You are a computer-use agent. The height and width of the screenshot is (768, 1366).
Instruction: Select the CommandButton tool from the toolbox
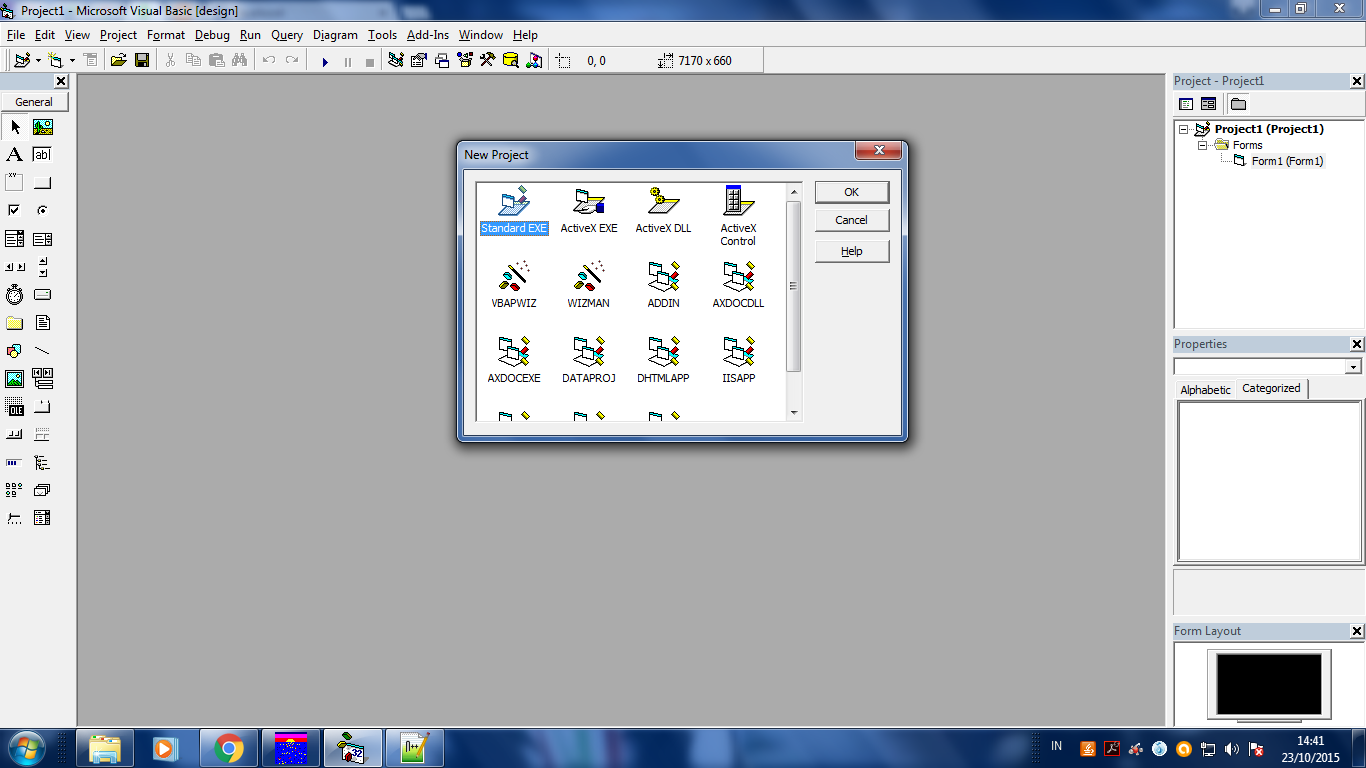(42, 181)
